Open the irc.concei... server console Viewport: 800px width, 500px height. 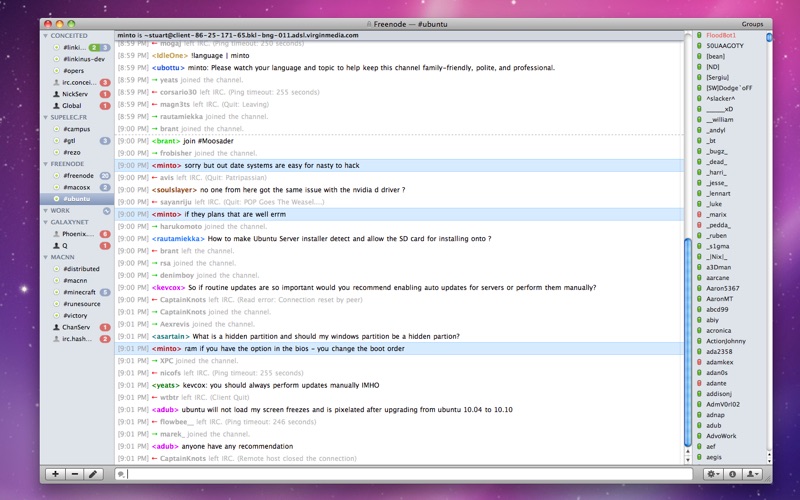77,82
